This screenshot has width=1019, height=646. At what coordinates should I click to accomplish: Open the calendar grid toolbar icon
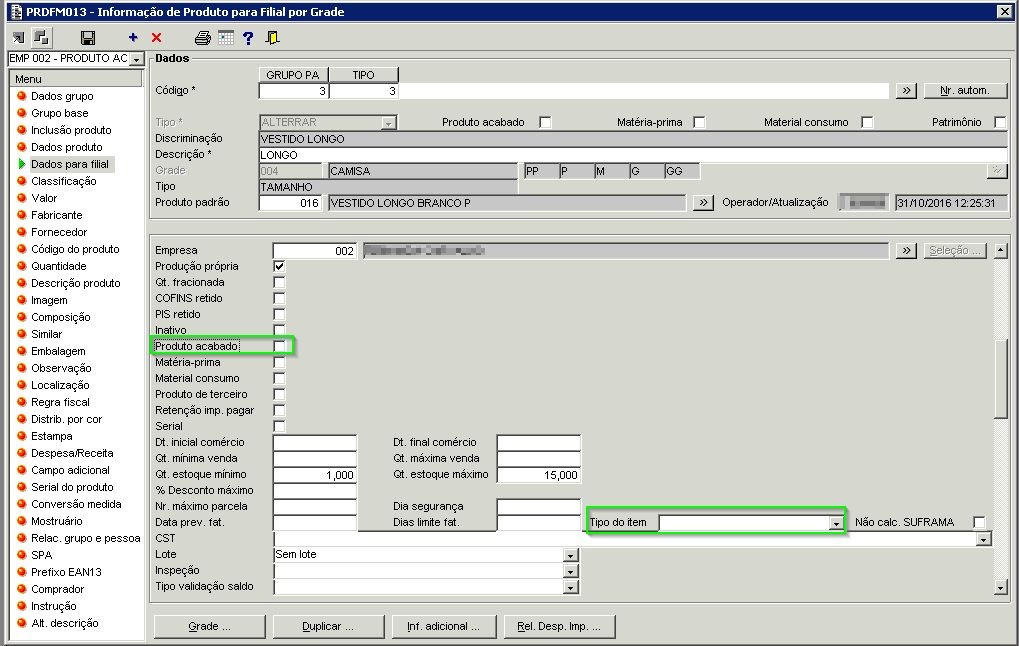click(x=226, y=38)
